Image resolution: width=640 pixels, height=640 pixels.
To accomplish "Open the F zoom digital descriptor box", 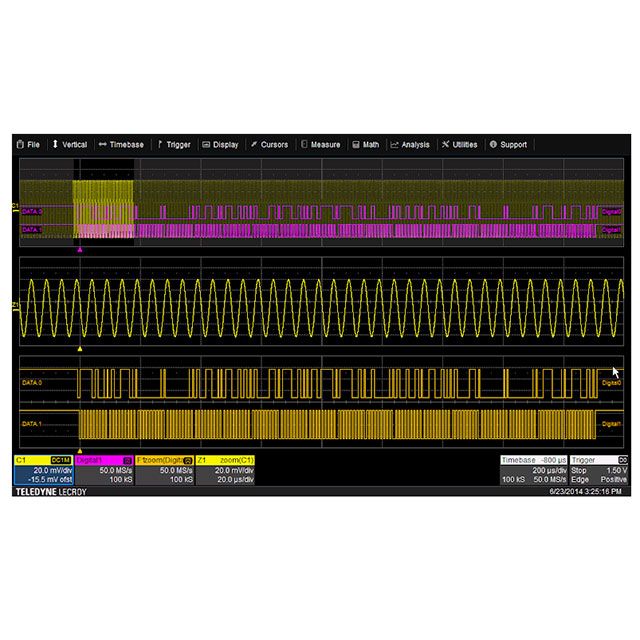I will 164,470.
